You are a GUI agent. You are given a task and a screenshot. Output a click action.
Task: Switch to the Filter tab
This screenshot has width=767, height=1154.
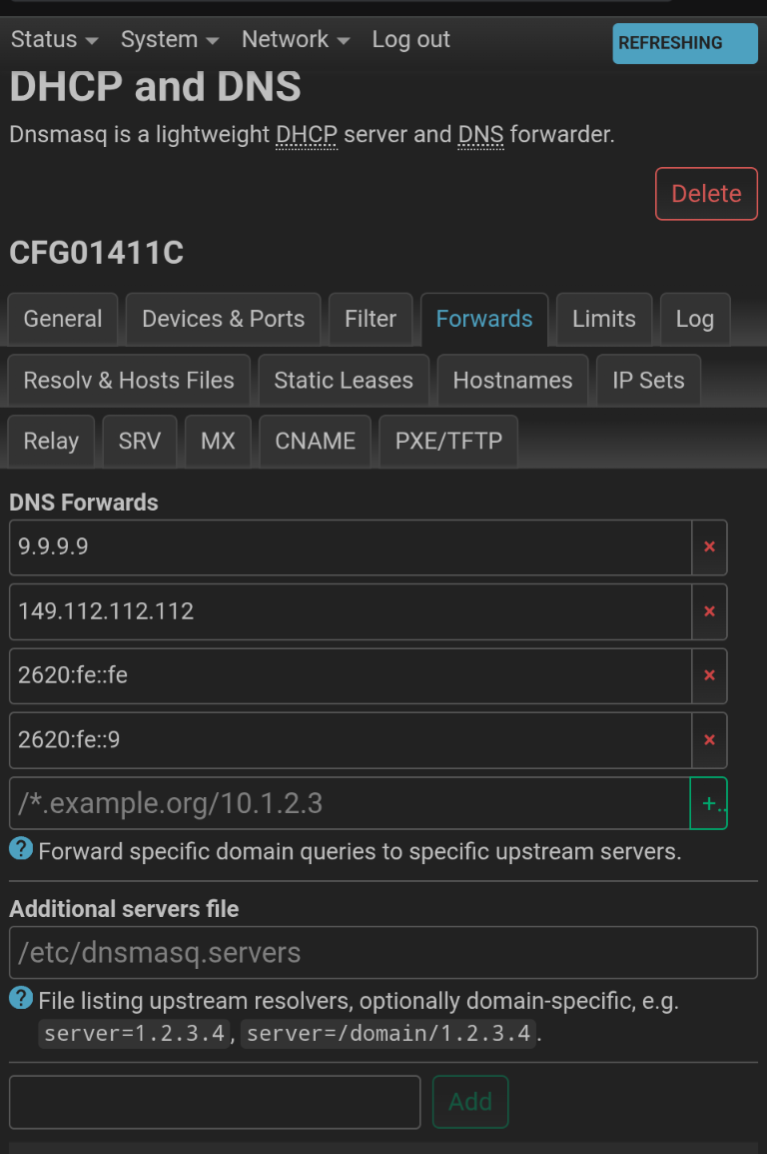pos(370,319)
